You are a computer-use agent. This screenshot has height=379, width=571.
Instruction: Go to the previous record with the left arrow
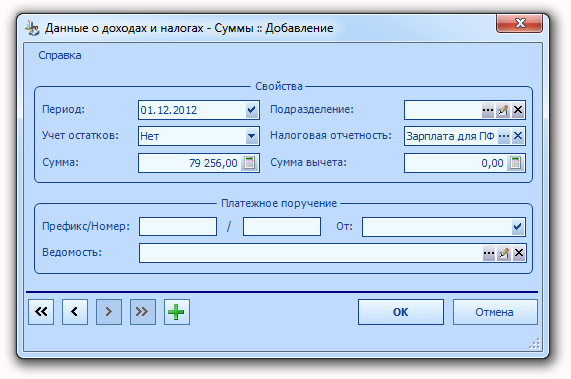click(75, 312)
